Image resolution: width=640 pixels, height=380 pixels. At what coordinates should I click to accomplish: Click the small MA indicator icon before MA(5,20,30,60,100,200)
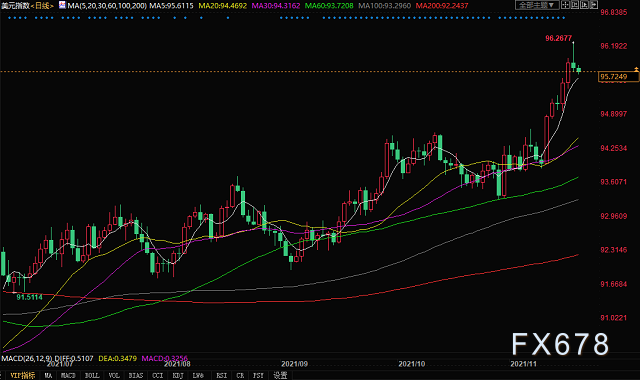(x=62, y=5)
